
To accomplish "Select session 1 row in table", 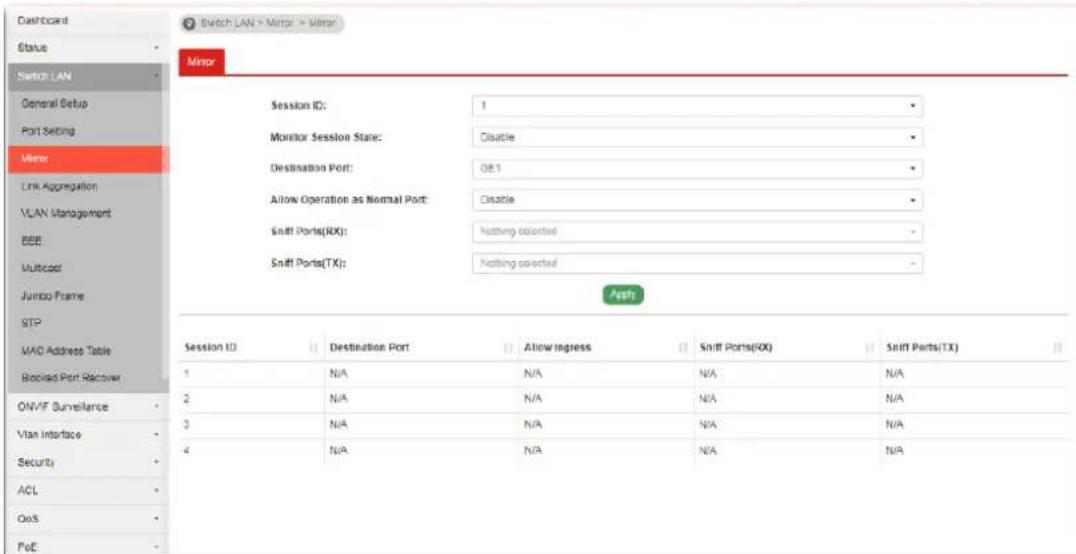I will (x=623, y=374).
